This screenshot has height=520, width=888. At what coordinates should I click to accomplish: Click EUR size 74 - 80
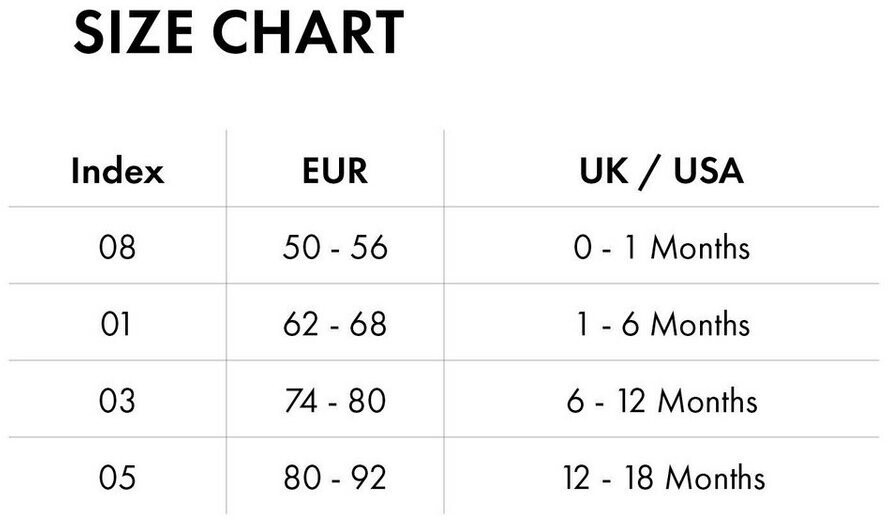335,401
